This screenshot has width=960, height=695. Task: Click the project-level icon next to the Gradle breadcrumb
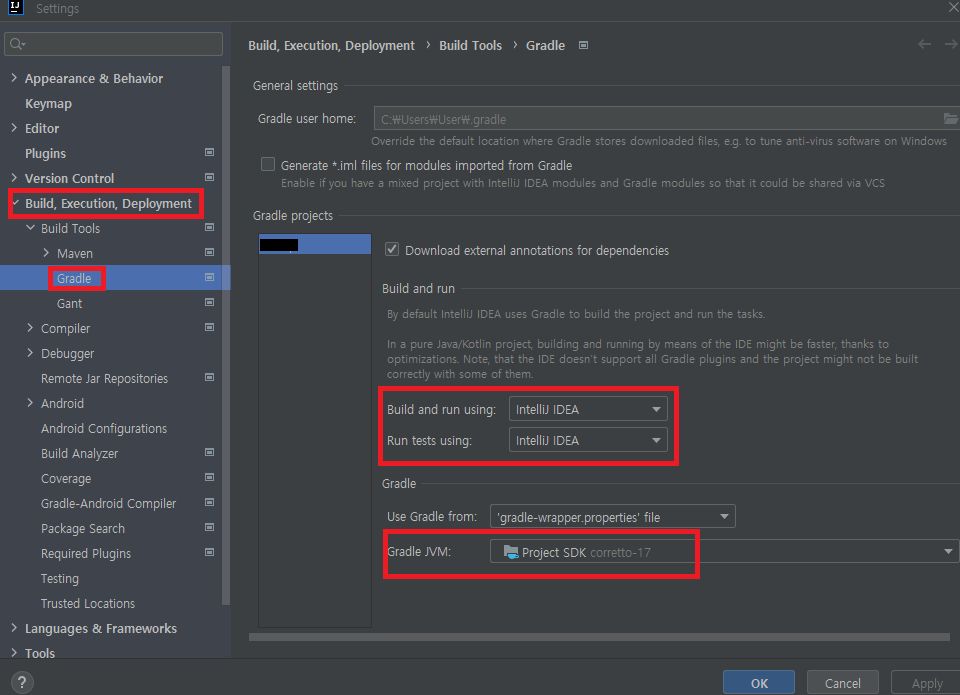pyautogui.click(x=583, y=45)
